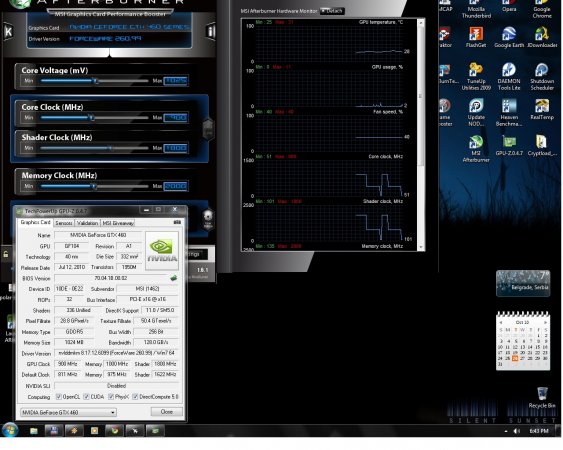Open the Heaven Benchmark shortcut
The height and width of the screenshot is (450, 563).
(509, 112)
